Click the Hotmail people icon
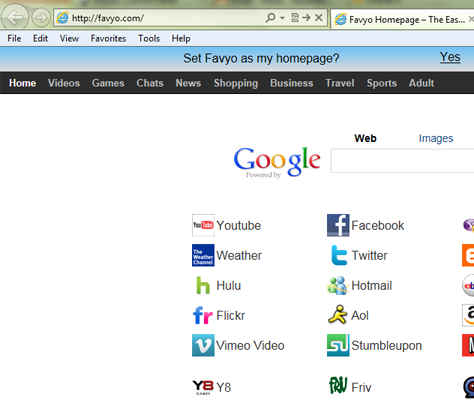The height and width of the screenshot is (400, 474). click(x=338, y=285)
